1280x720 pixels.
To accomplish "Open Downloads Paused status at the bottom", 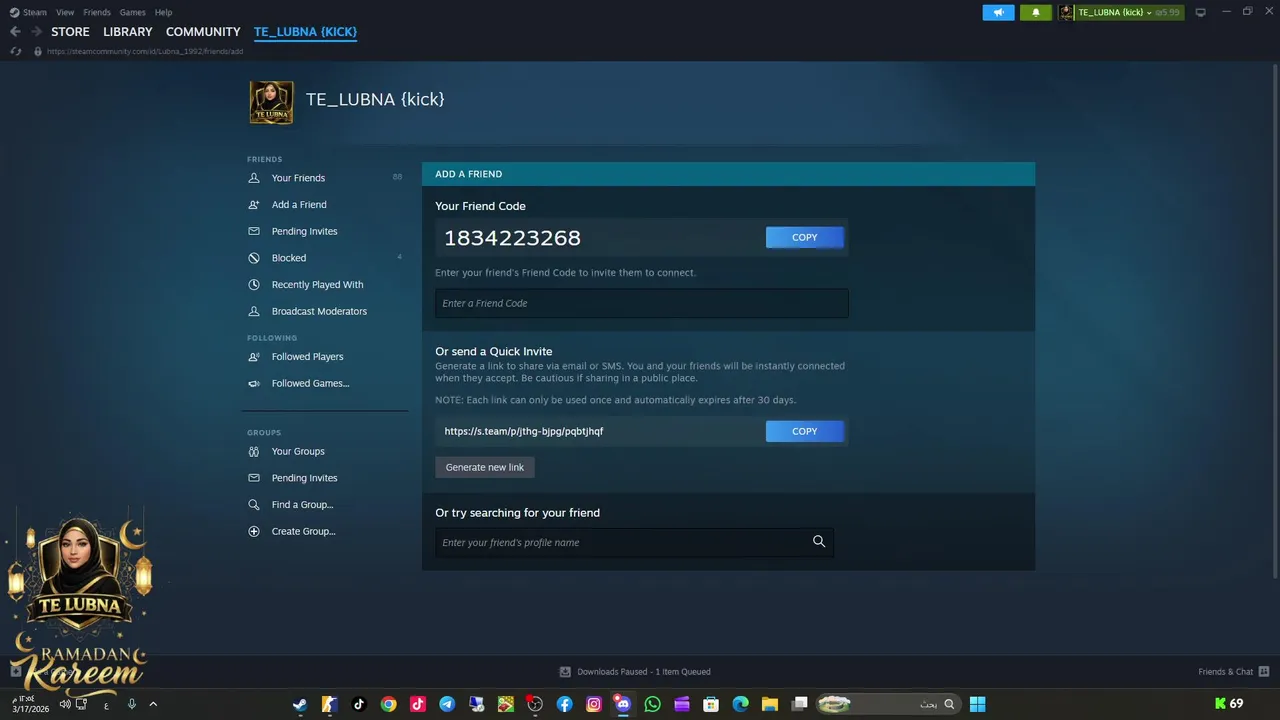I will click(x=635, y=672).
